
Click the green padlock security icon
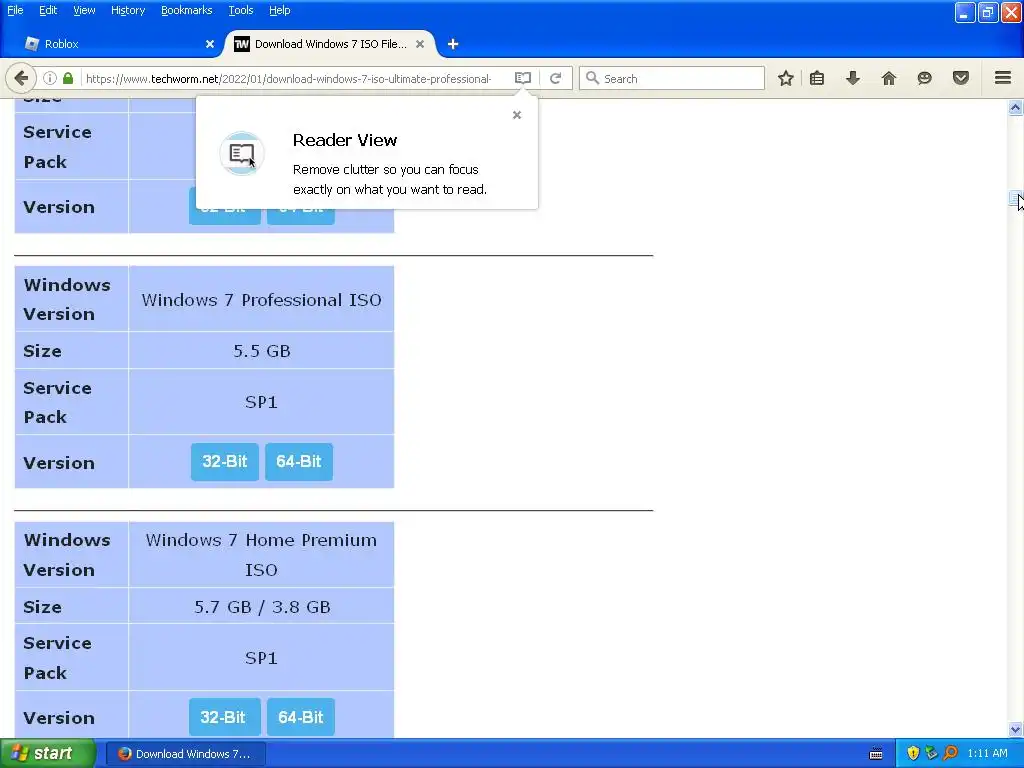click(68, 78)
